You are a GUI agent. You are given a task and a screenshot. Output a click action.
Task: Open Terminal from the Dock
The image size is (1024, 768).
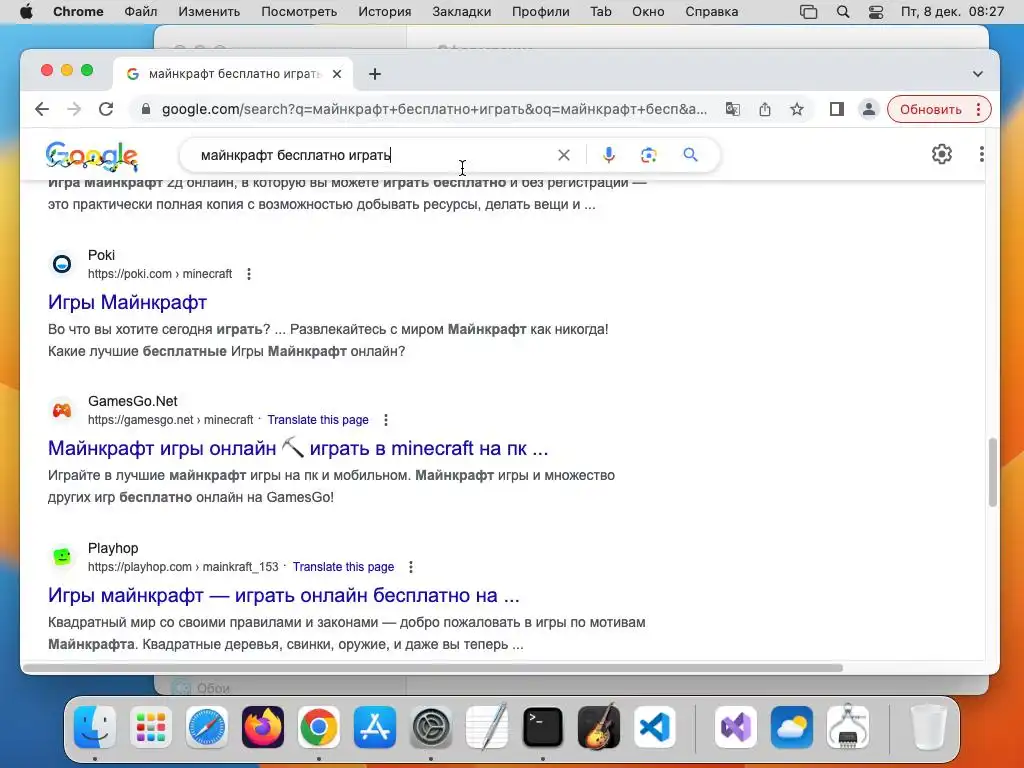(x=543, y=727)
